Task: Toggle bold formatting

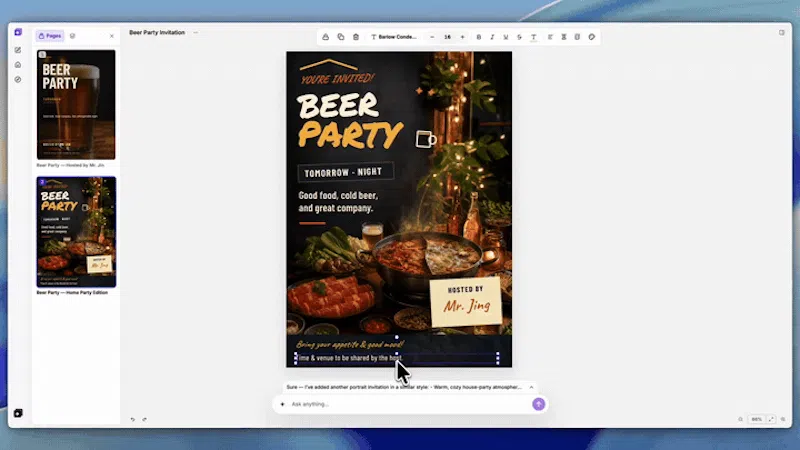Action: 479,37
